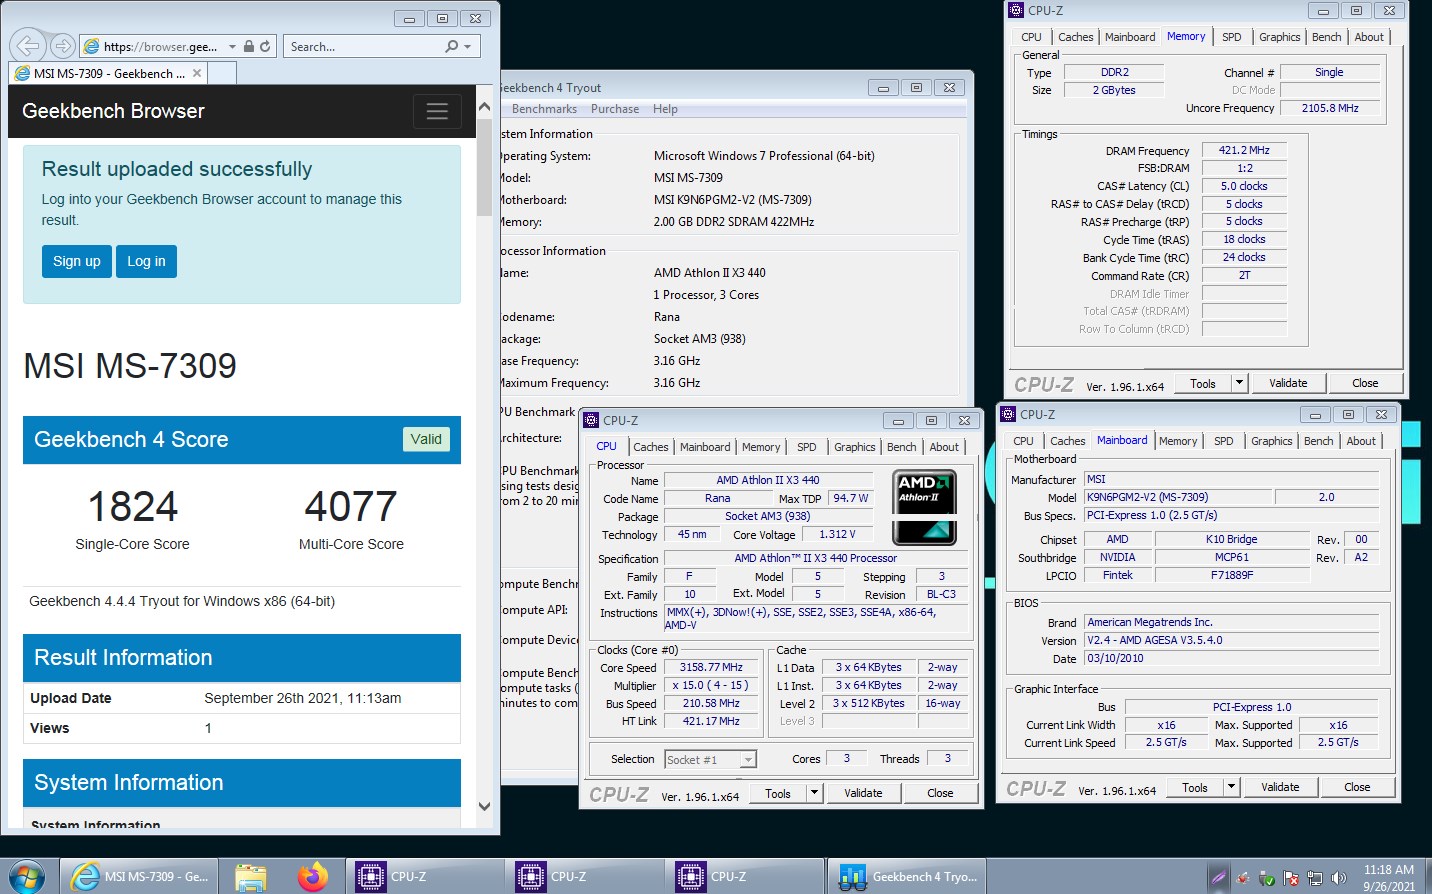1432x894 pixels.
Task: Click the search magnifier icon in browser
Action: (452, 46)
